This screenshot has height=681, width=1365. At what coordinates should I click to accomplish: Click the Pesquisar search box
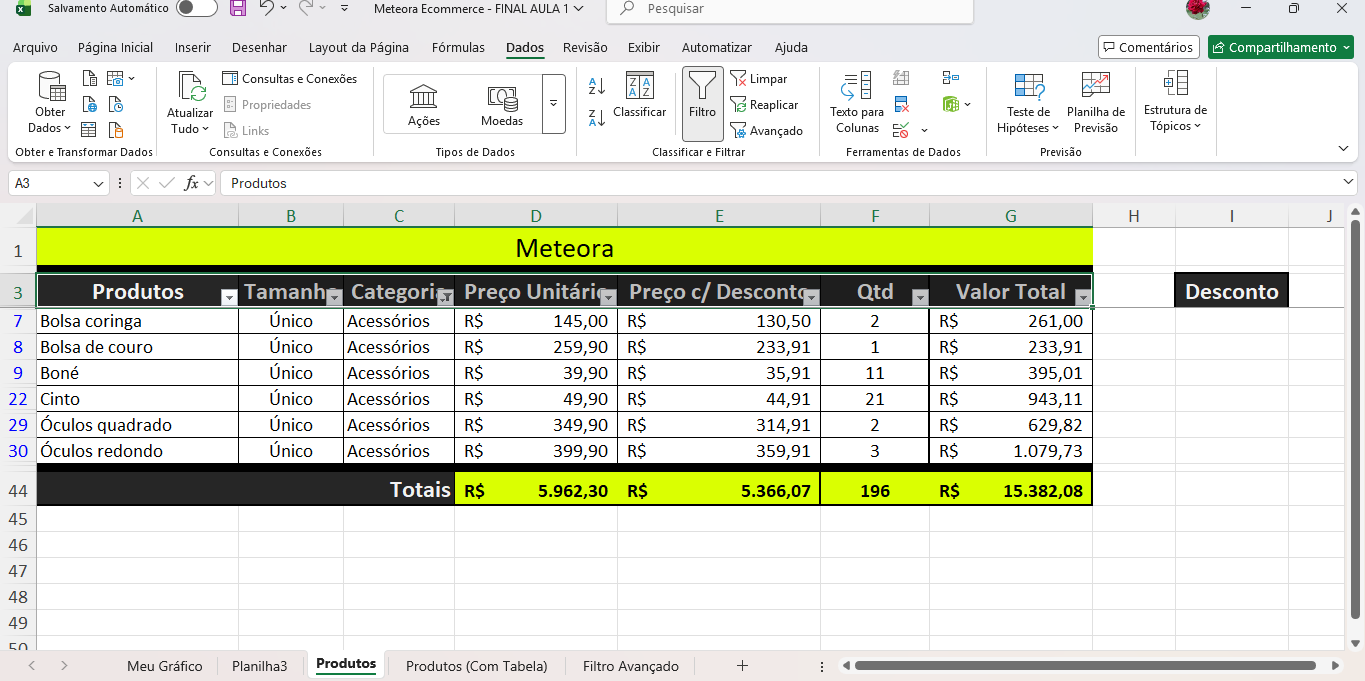[x=790, y=9]
